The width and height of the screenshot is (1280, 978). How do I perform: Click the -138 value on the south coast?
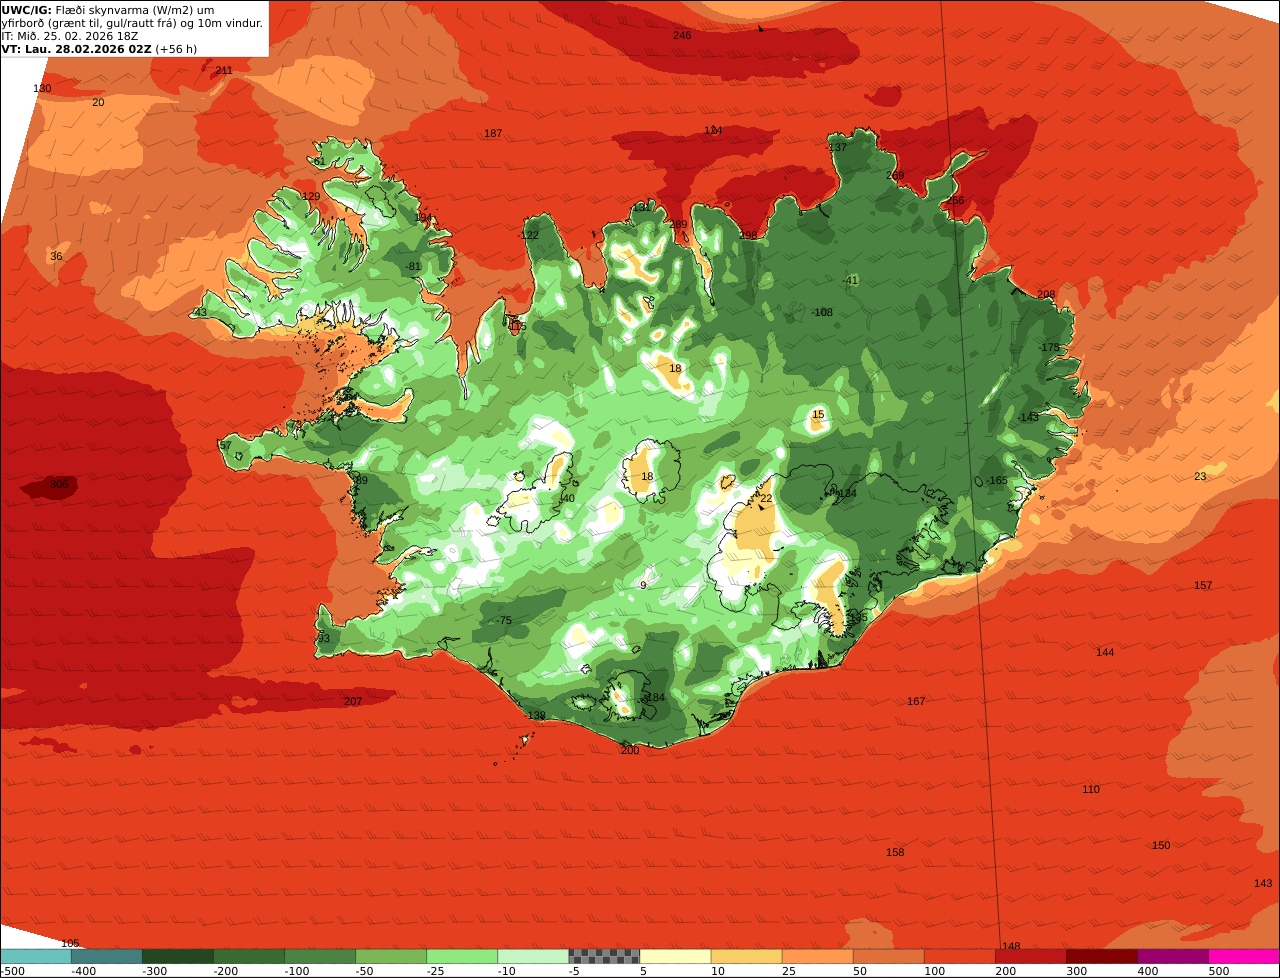[535, 715]
